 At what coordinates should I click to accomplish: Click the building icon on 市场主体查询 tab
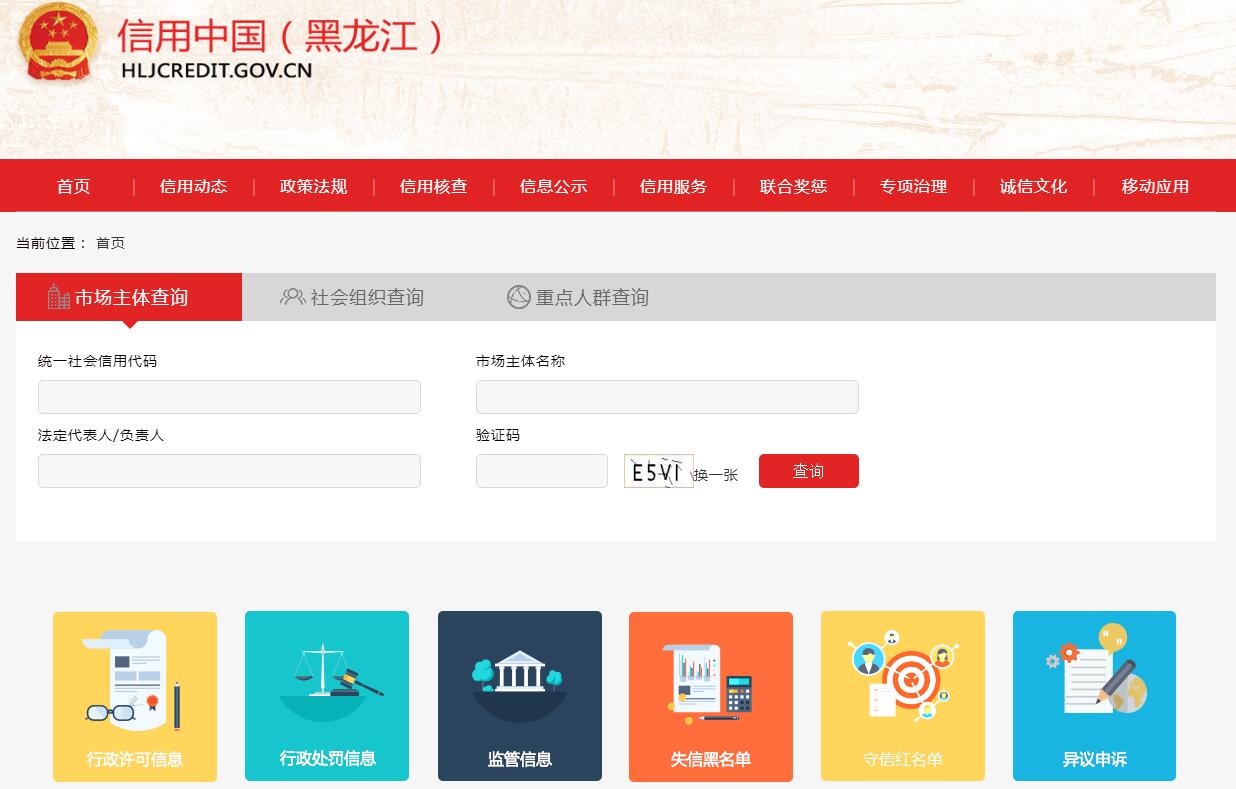(59, 297)
